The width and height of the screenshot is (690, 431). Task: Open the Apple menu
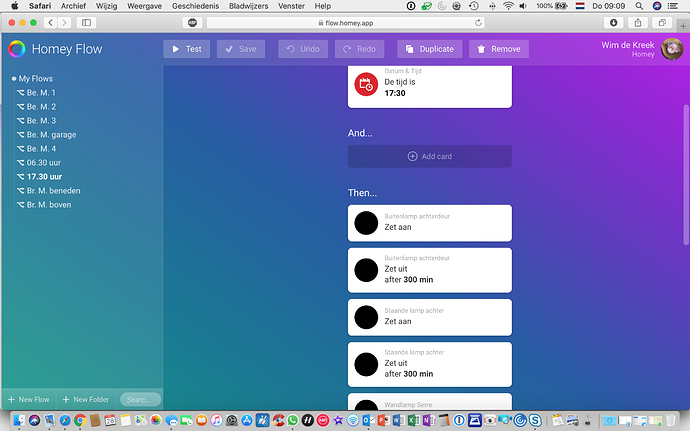click(x=15, y=6)
